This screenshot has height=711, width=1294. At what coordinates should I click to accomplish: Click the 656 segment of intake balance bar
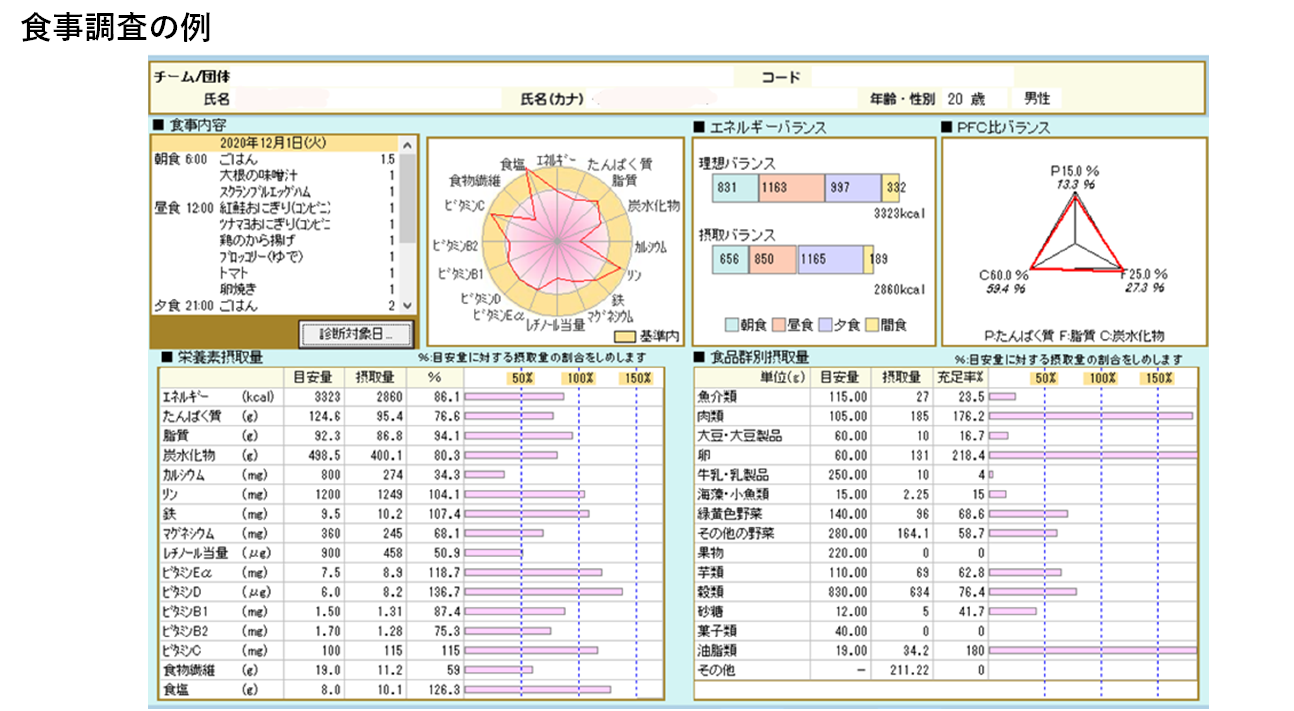[x=731, y=260]
